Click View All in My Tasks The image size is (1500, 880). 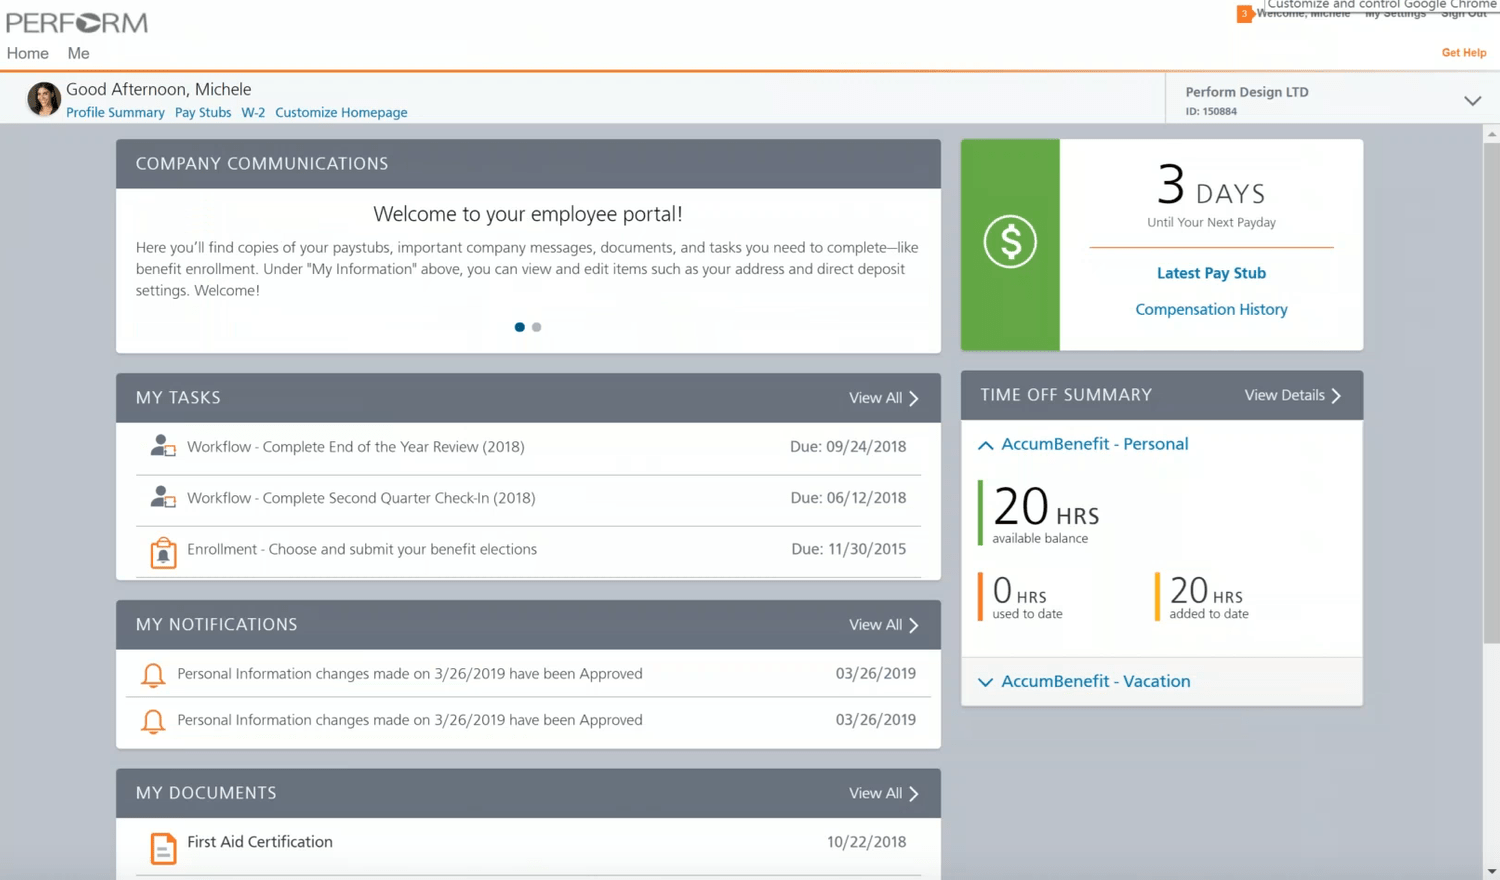876,397
